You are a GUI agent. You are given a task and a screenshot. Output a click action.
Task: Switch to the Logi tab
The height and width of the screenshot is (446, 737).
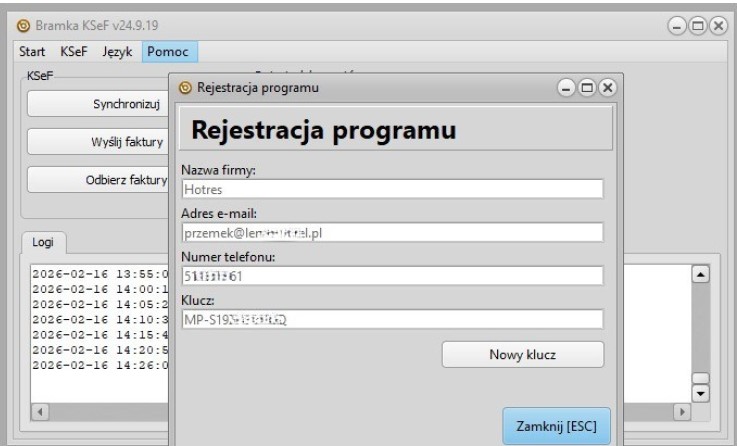[x=44, y=241]
